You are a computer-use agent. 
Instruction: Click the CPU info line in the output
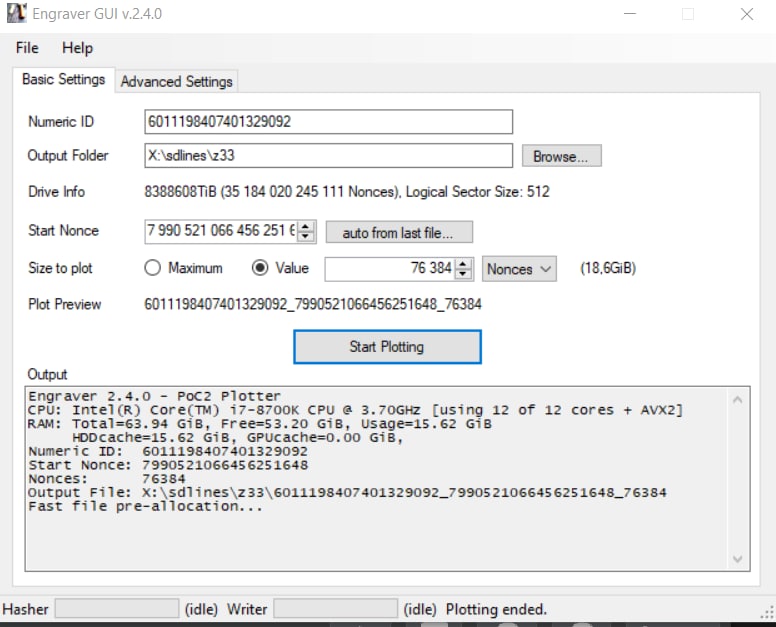click(x=355, y=410)
